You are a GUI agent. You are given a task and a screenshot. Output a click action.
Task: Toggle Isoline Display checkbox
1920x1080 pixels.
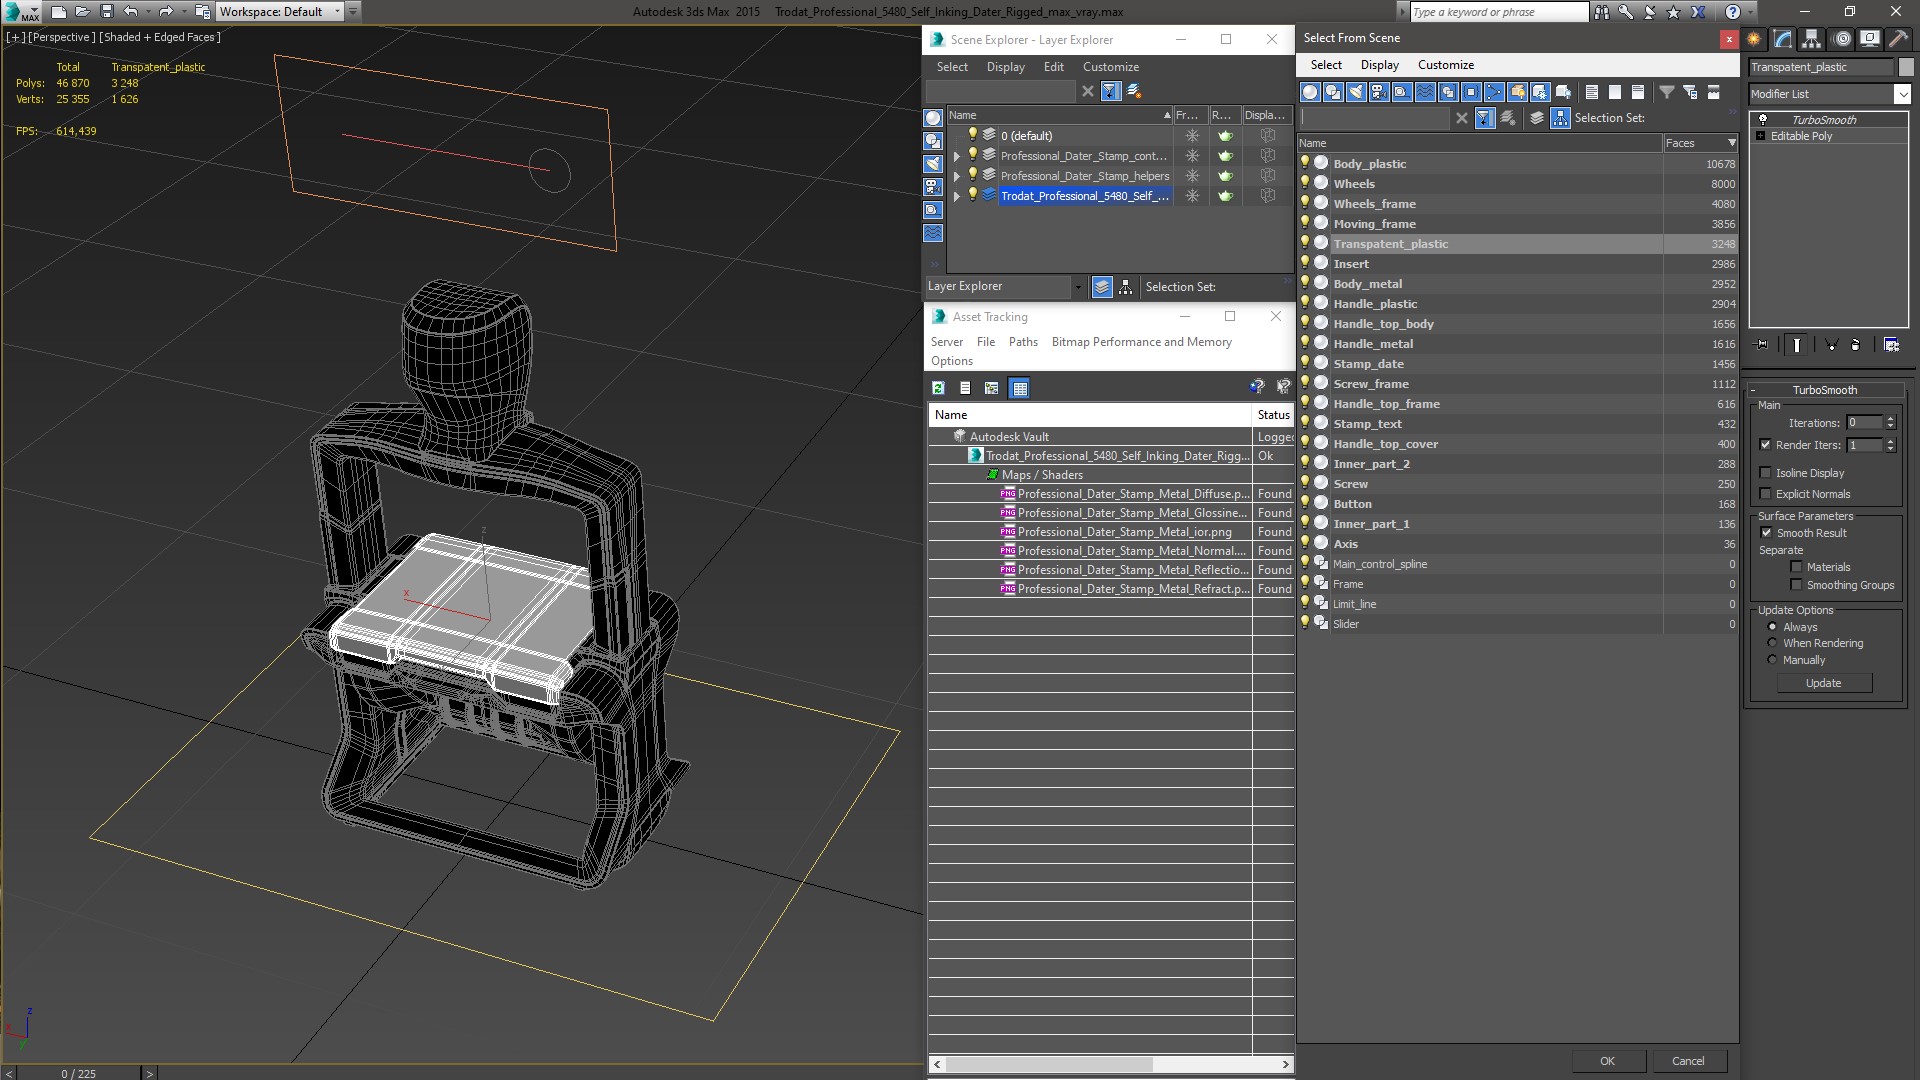click(x=1765, y=473)
